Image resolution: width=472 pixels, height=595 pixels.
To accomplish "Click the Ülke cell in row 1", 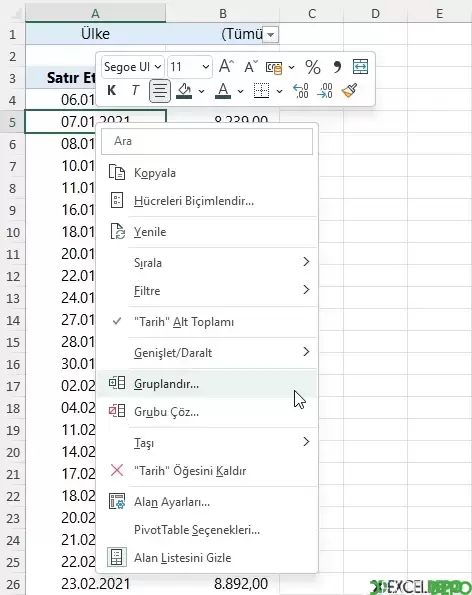I will coord(96,34).
